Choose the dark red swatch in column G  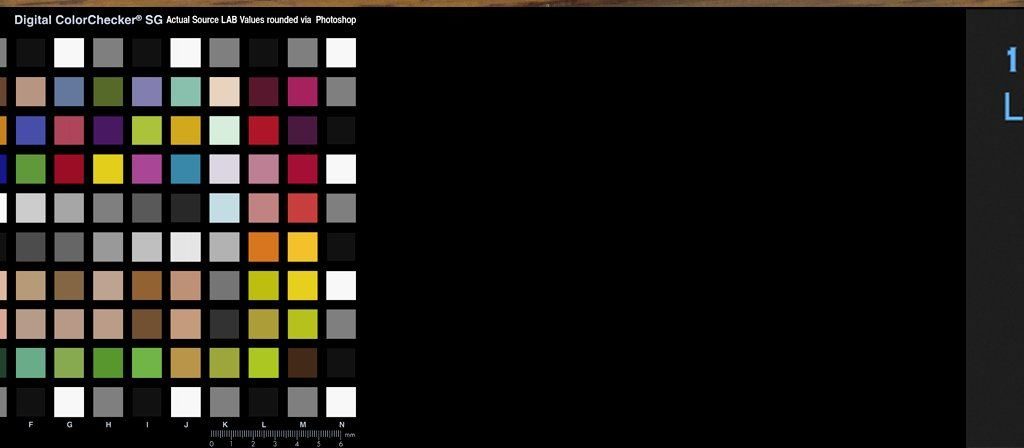click(x=69, y=169)
